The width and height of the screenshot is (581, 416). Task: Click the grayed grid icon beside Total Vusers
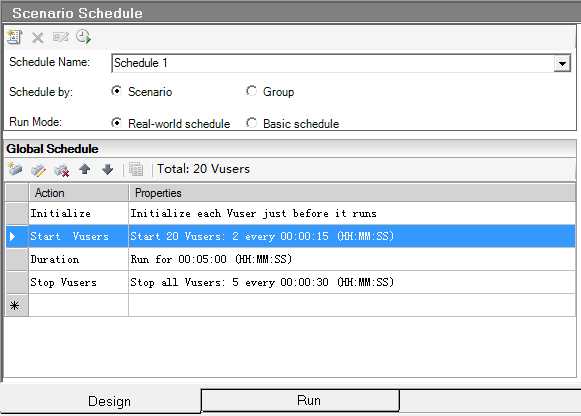(x=136, y=169)
